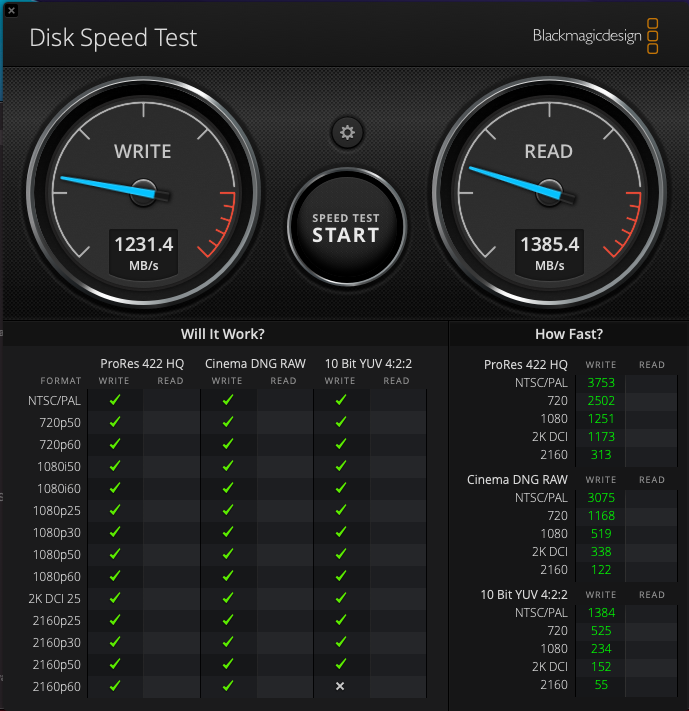The height and width of the screenshot is (711, 689).
Task: Click the 'ProRes 422 HQ' header in Will It Work
Action: pos(142,364)
